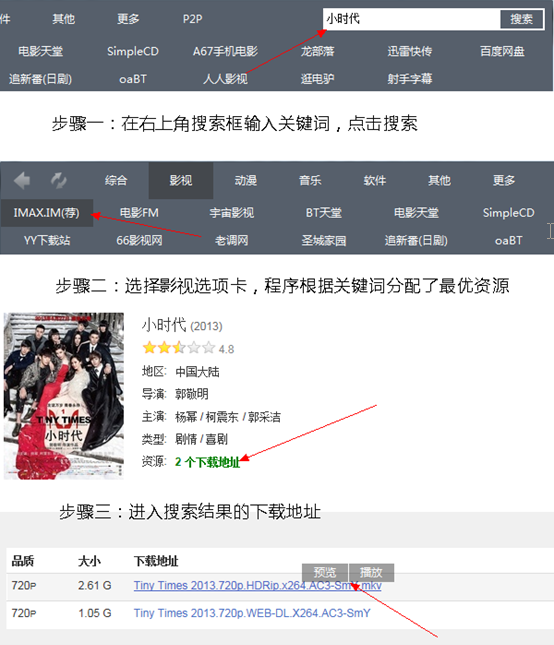Click the 720P quality cell of the 2.61 G row

[x=24, y=585]
